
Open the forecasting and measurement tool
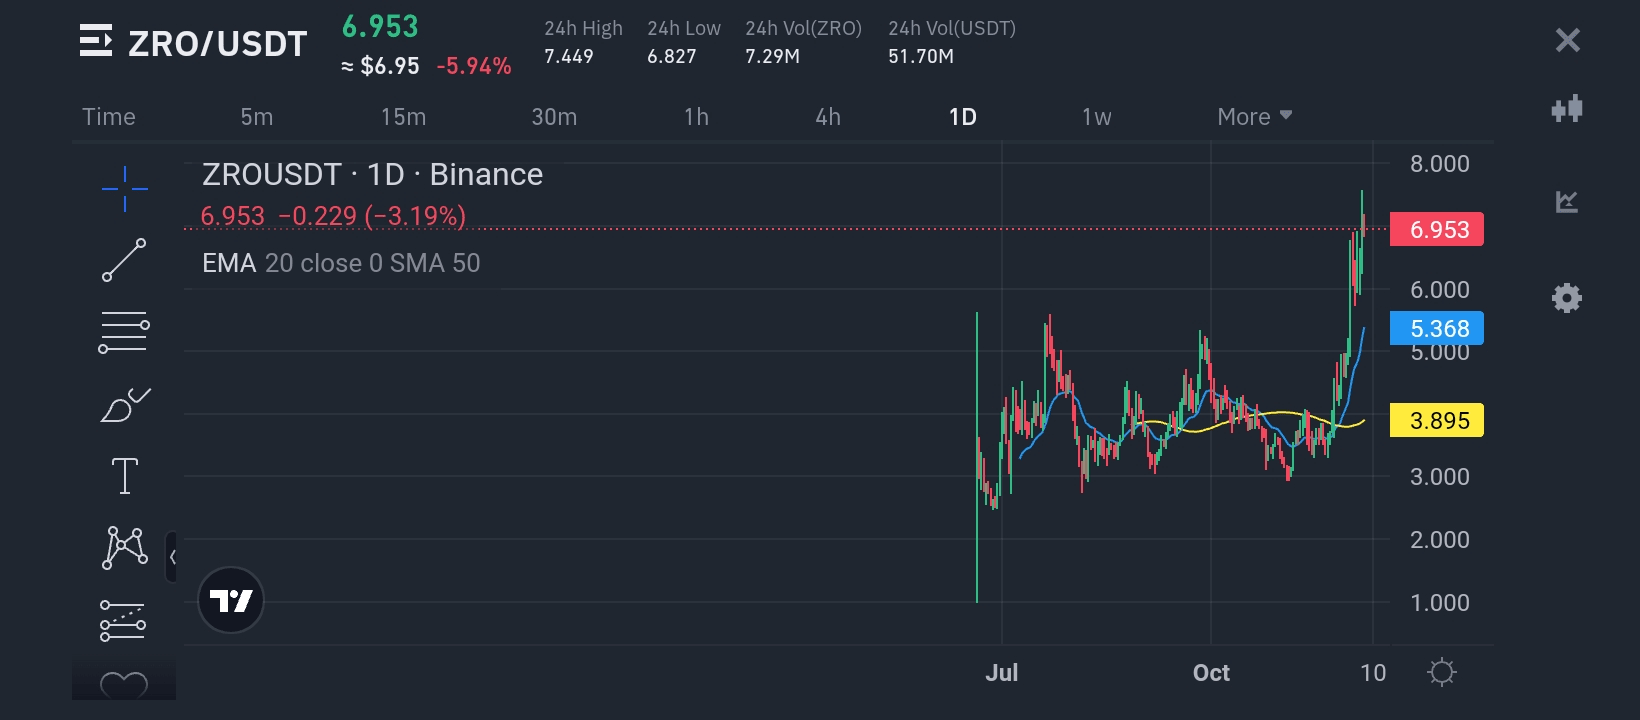point(124,620)
